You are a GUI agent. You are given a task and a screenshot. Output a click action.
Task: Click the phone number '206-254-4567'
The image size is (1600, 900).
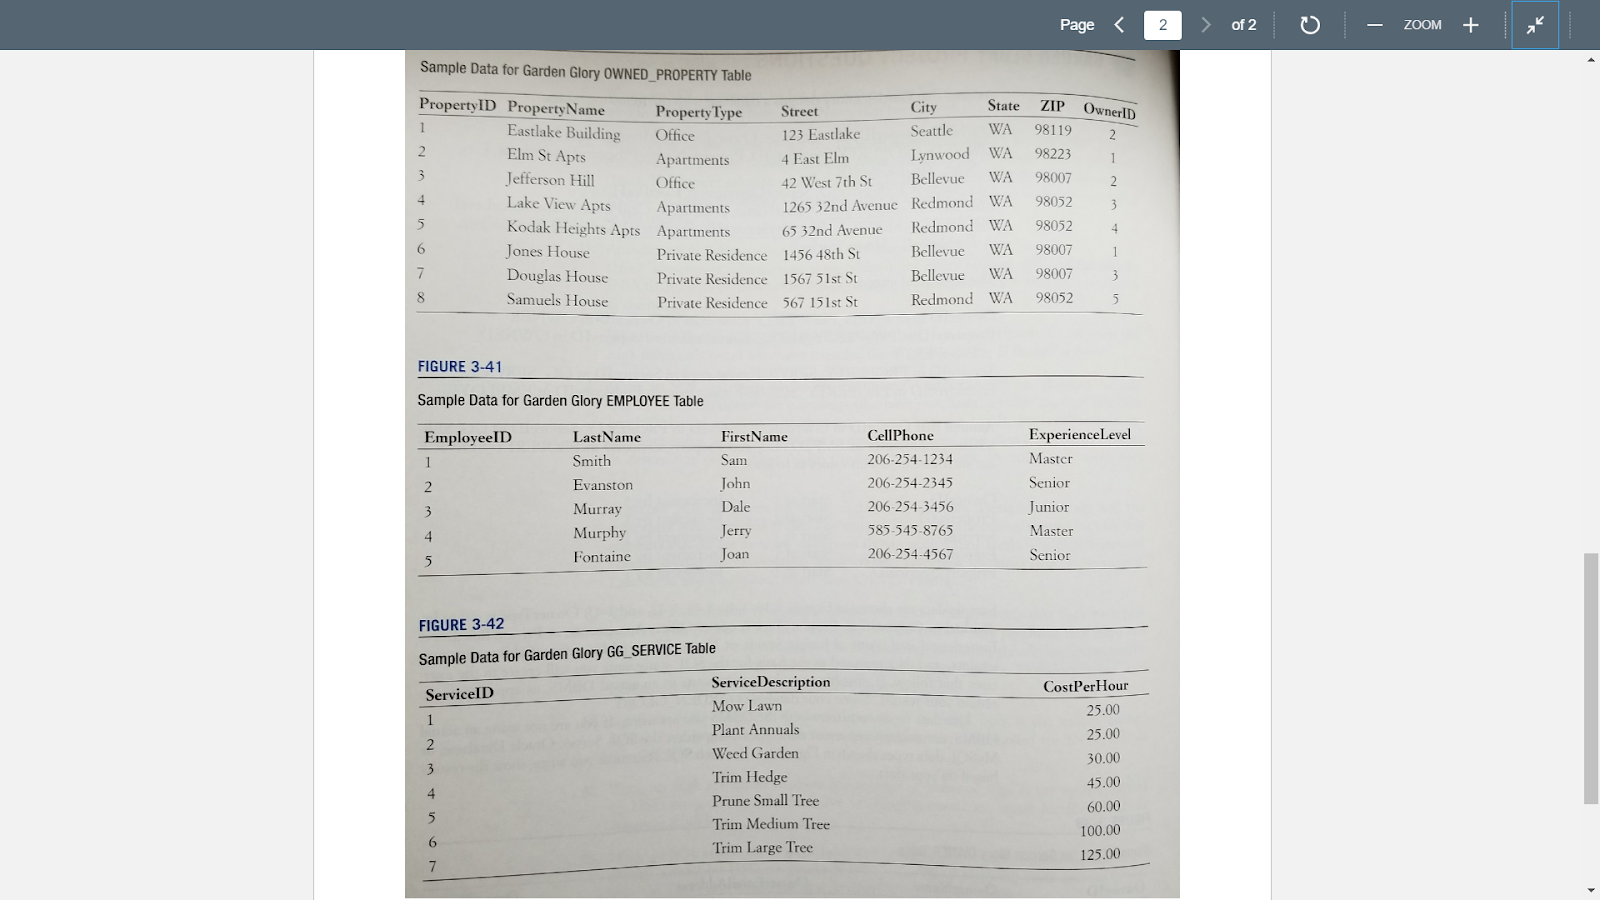pos(910,554)
